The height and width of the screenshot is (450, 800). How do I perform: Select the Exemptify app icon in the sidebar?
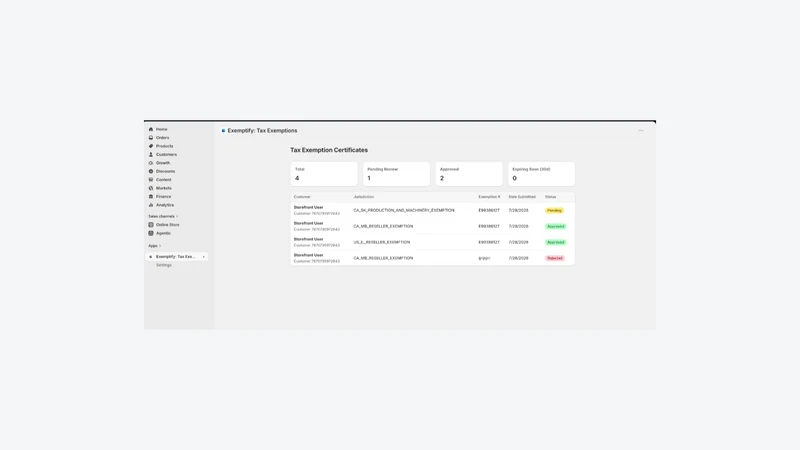coord(151,257)
